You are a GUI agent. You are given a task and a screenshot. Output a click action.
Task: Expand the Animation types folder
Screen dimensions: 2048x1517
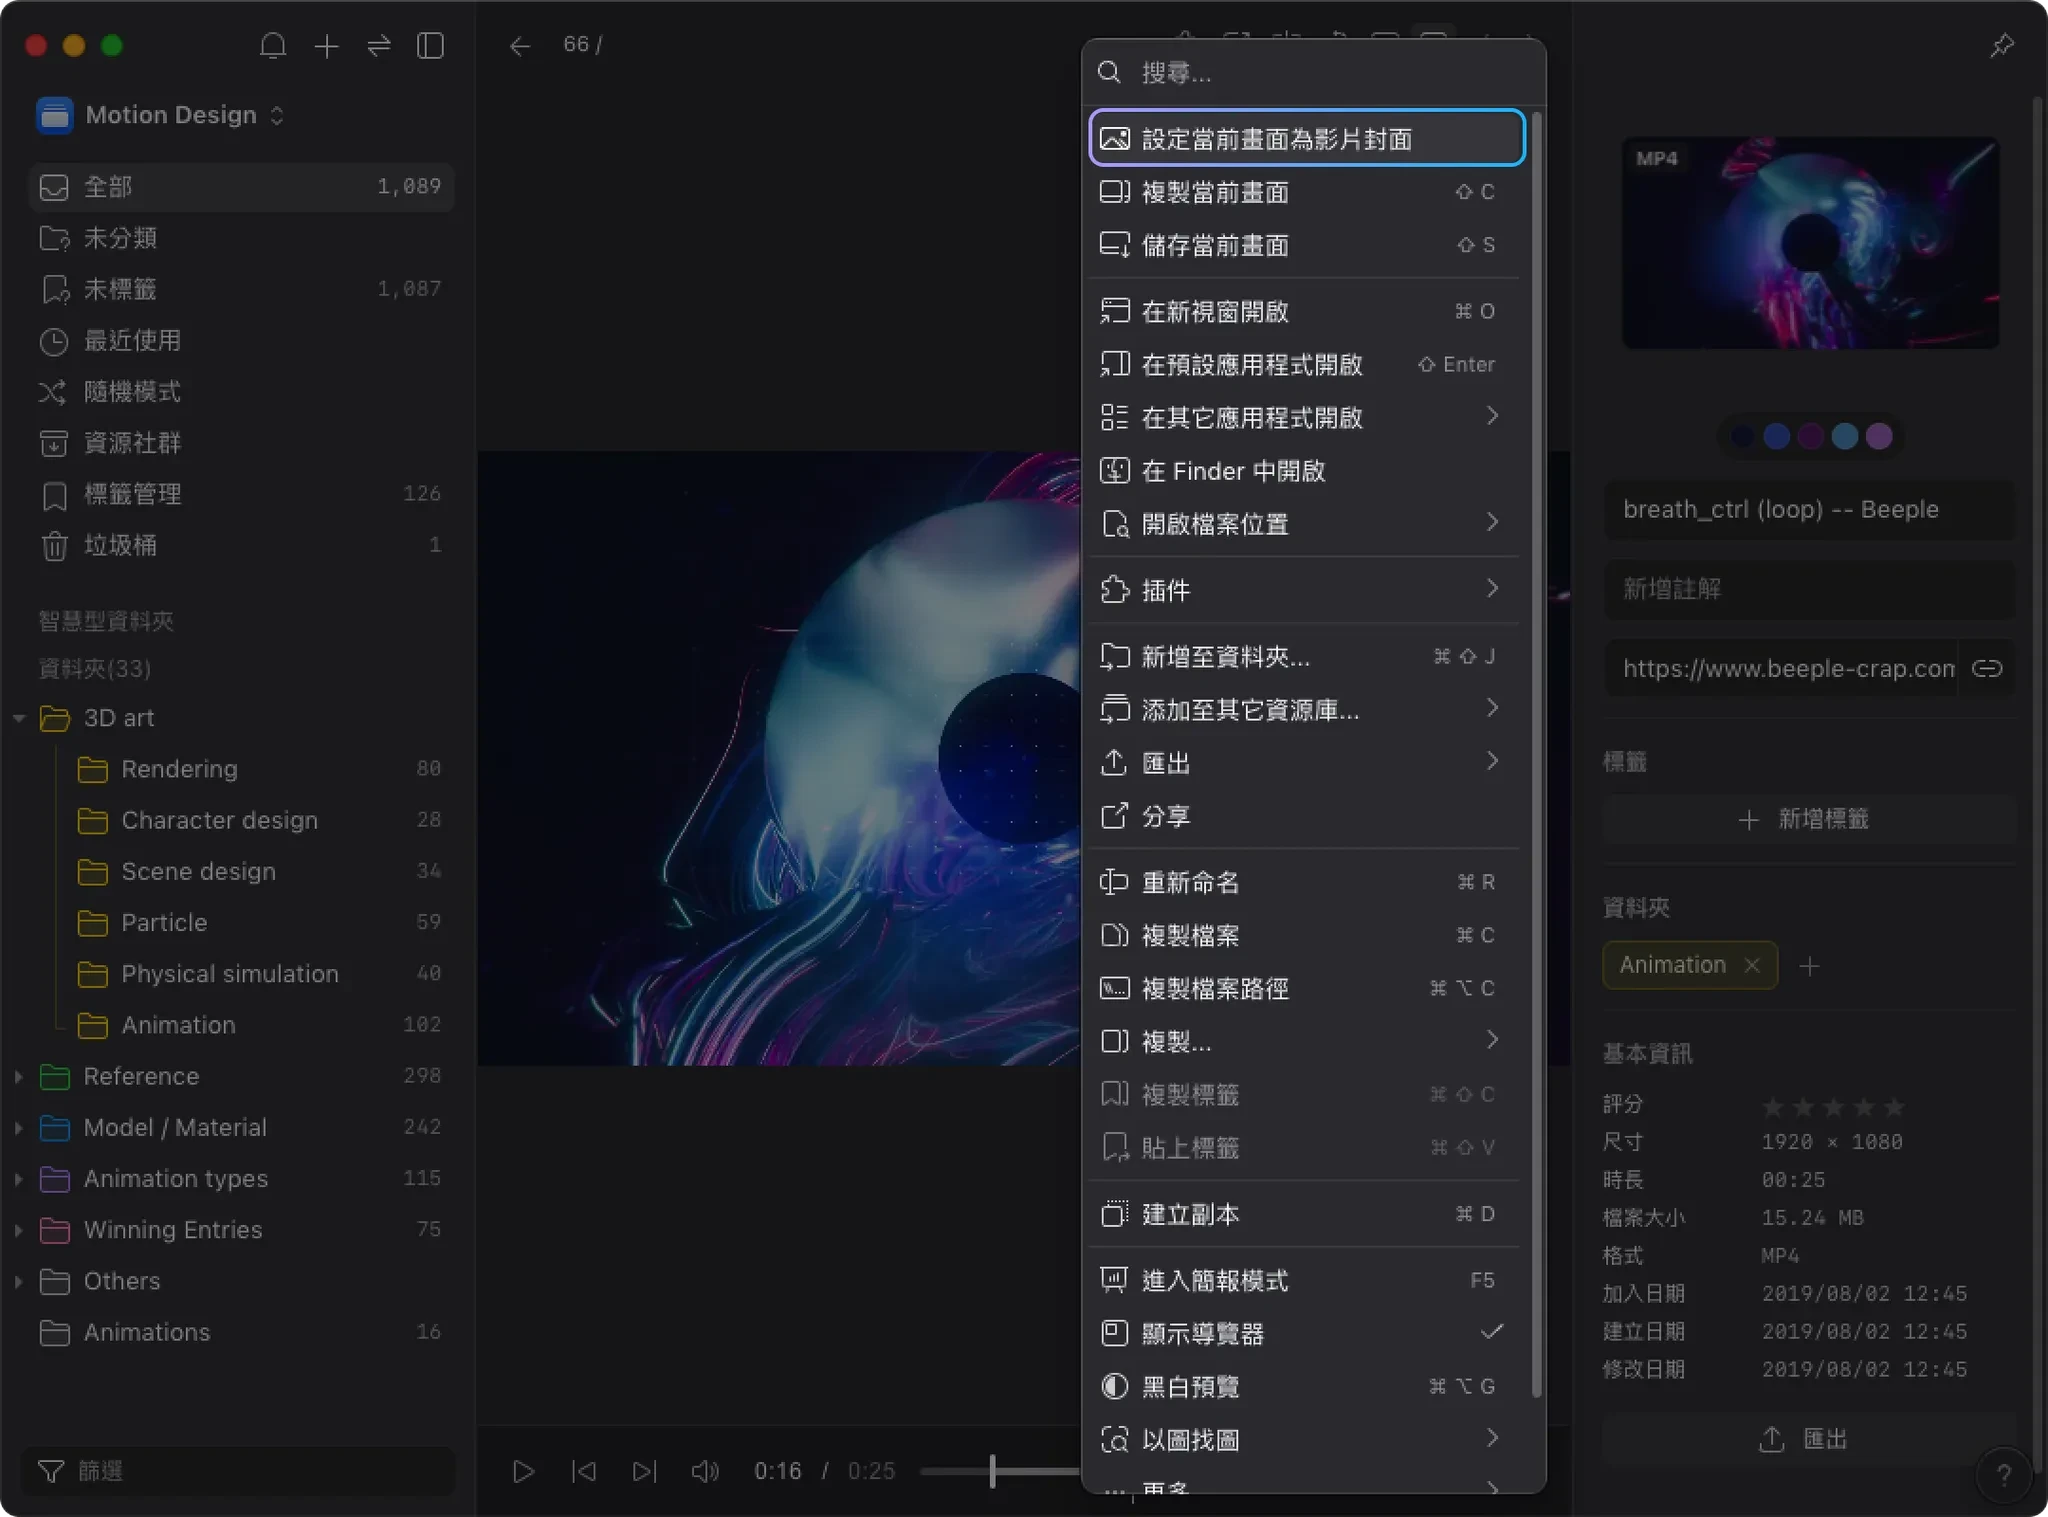19,1178
